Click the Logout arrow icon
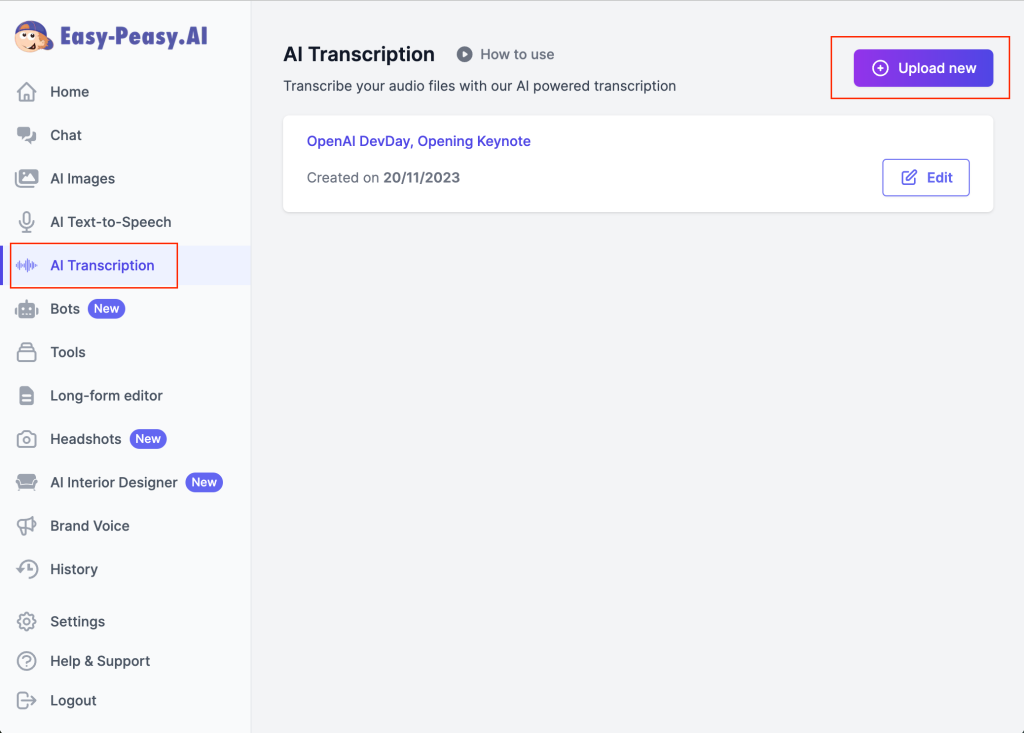Screen dimensions: 1024x733 pyautogui.click(x=27, y=701)
